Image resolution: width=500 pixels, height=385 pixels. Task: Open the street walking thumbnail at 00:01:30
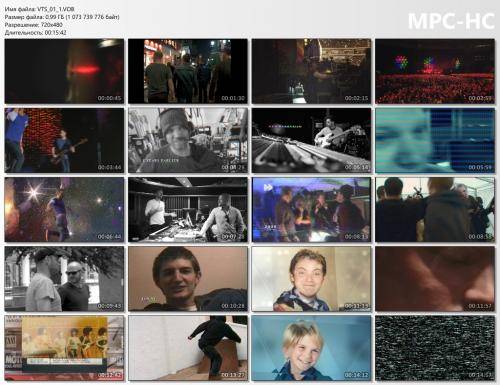tap(188, 71)
